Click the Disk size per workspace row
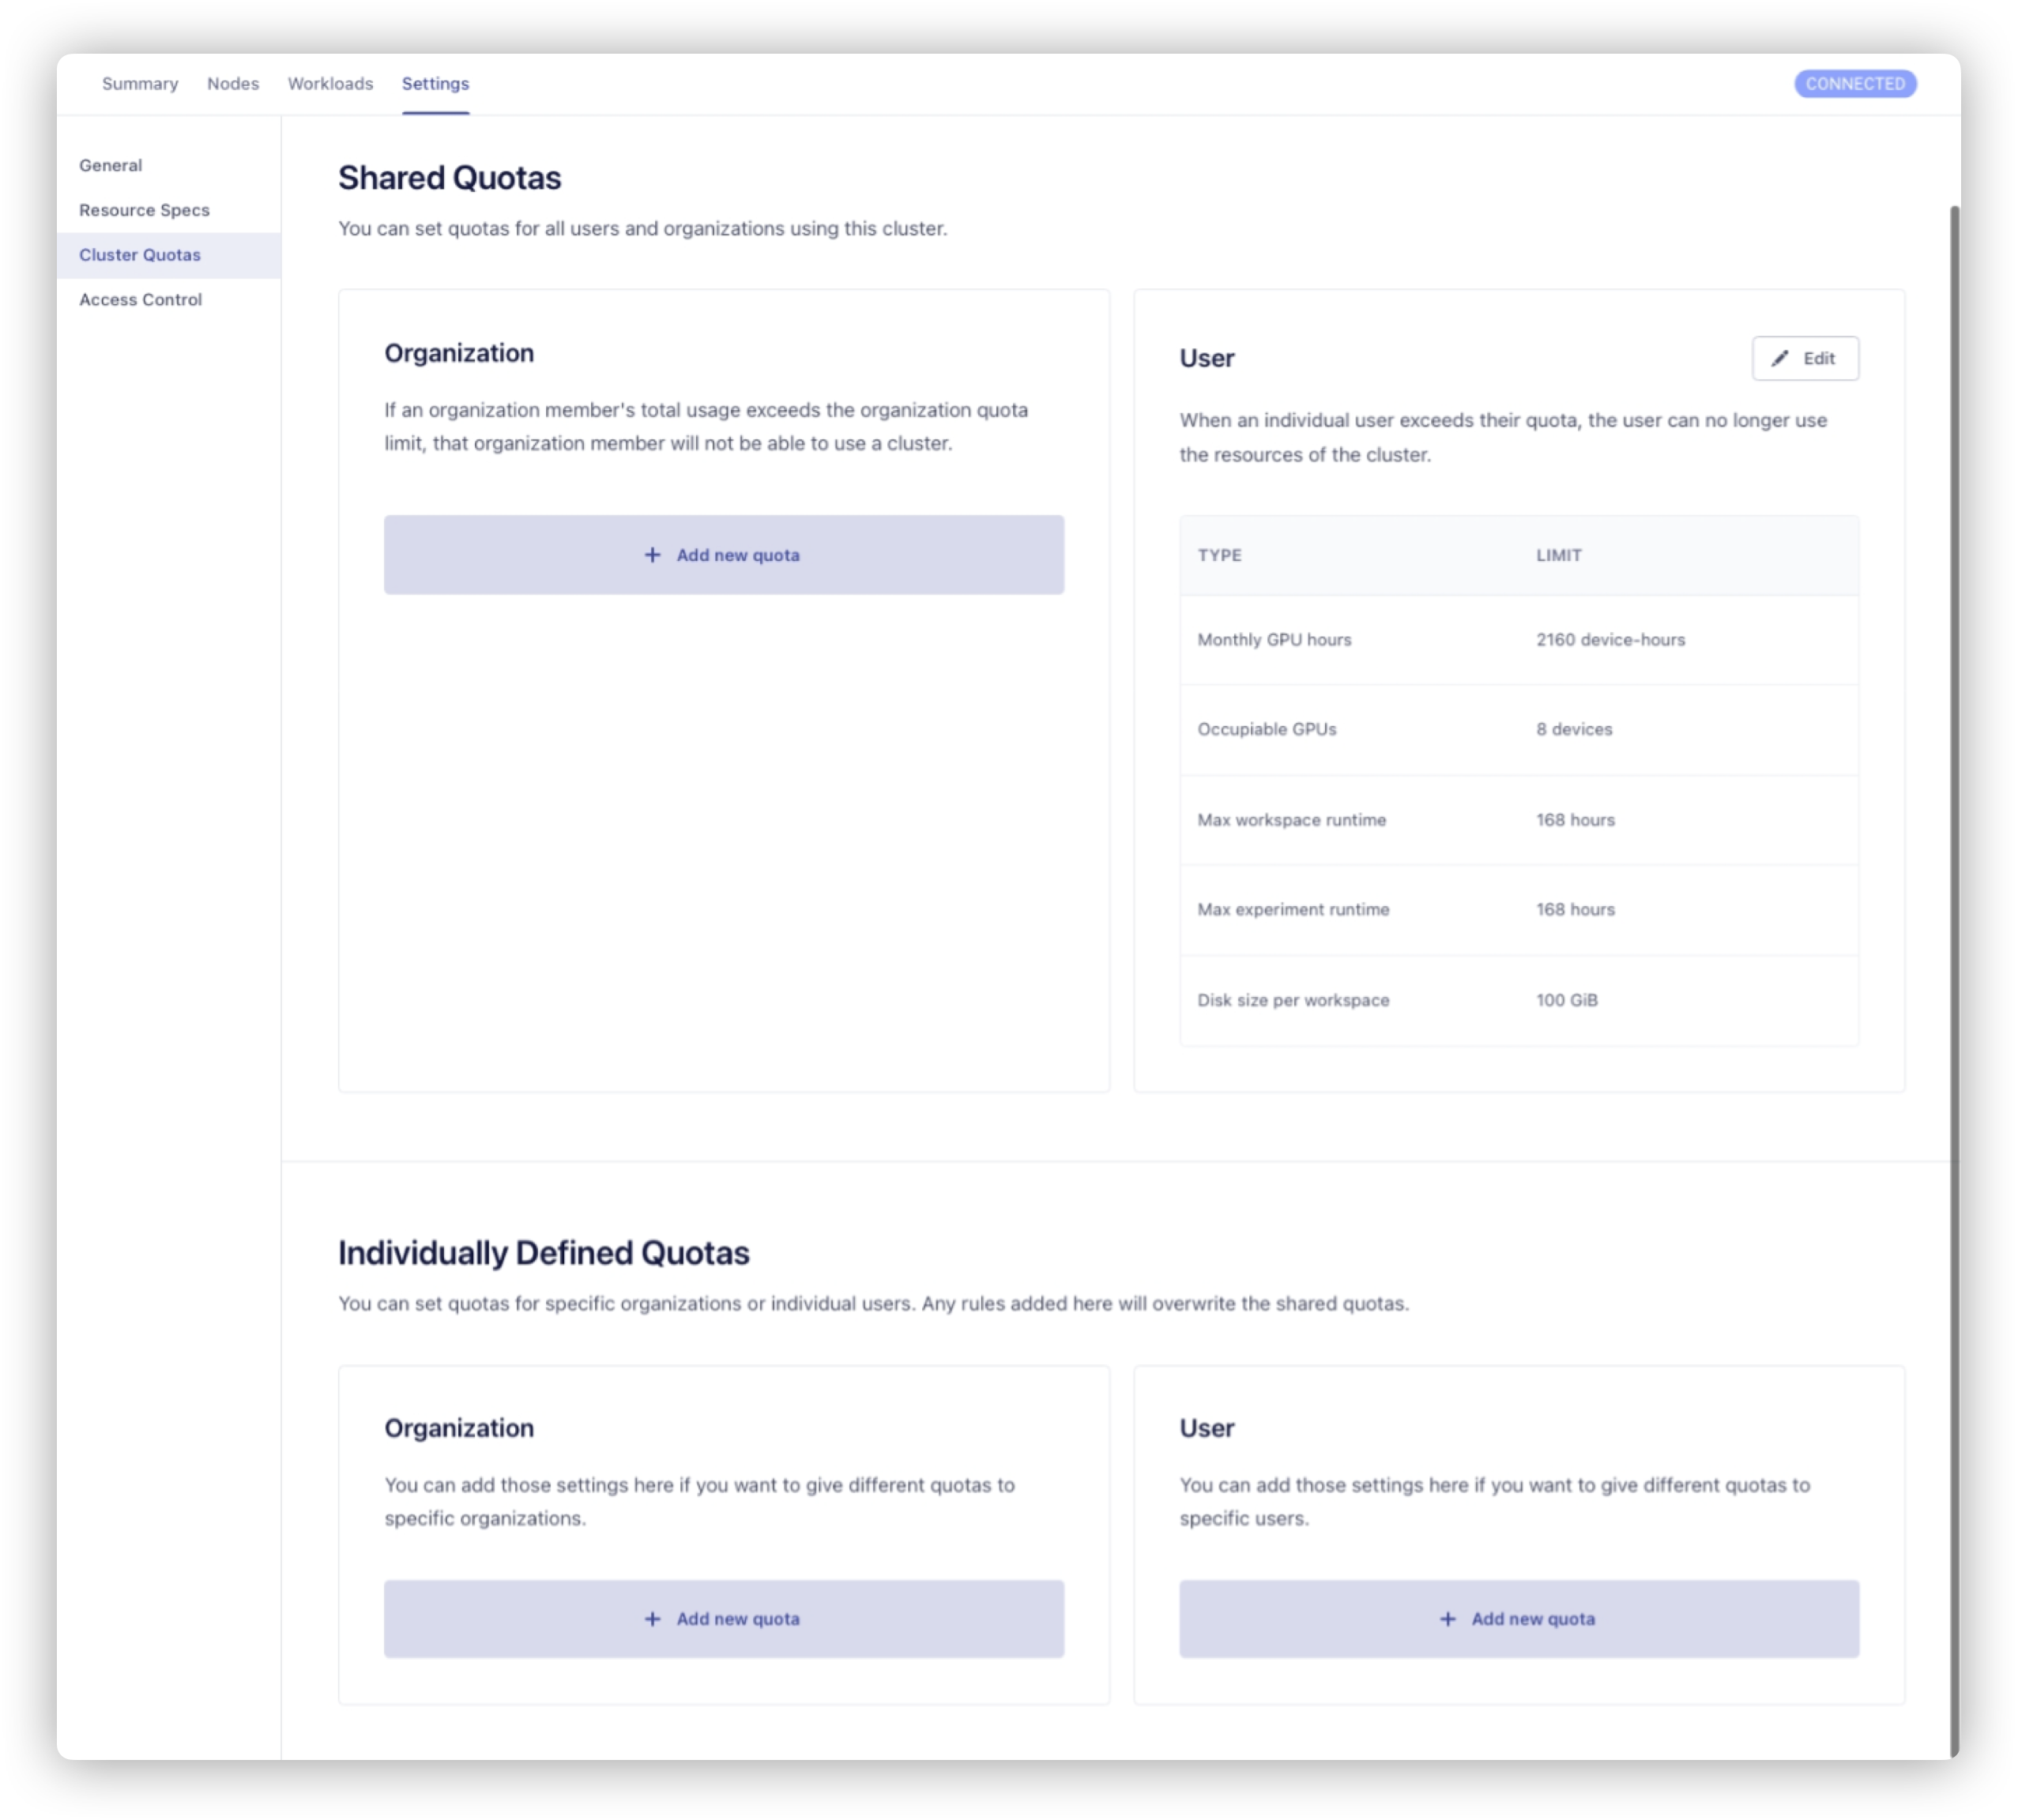The height and width of the screenshot is (1820, 2018). point(1518,1000)
